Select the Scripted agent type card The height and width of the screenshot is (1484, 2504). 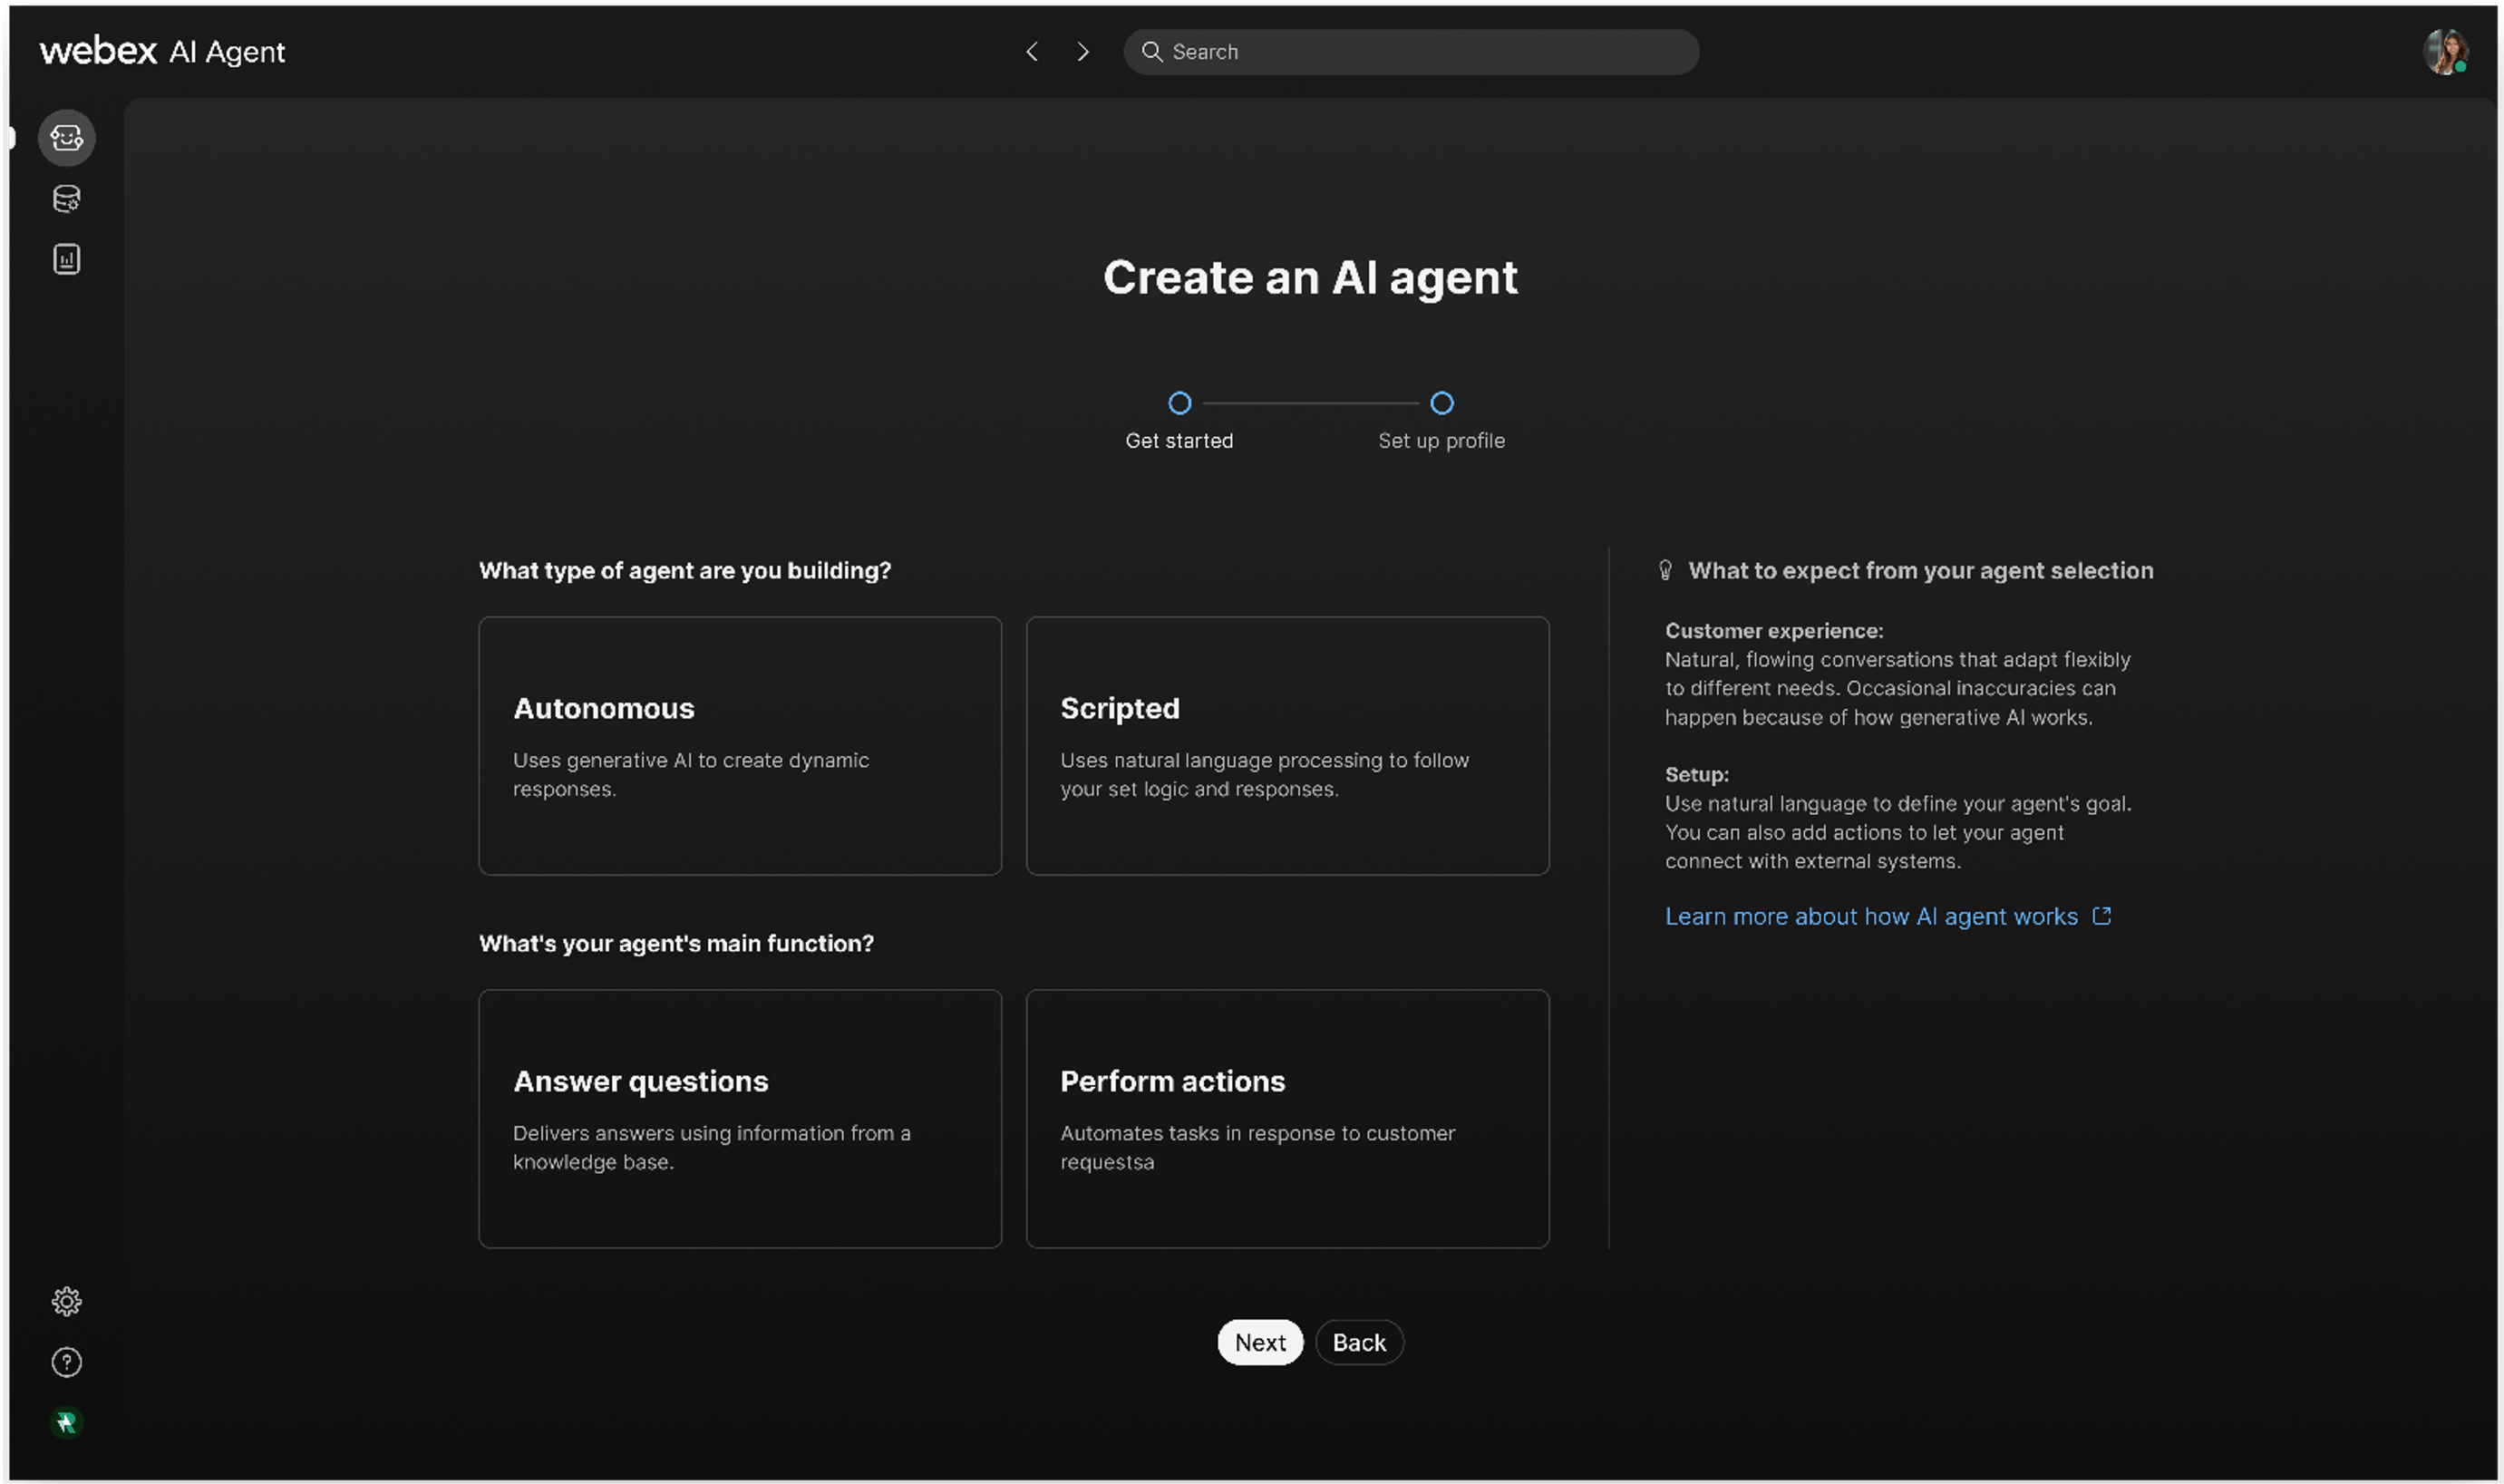pyautogui.click(x=1287, y=746)
